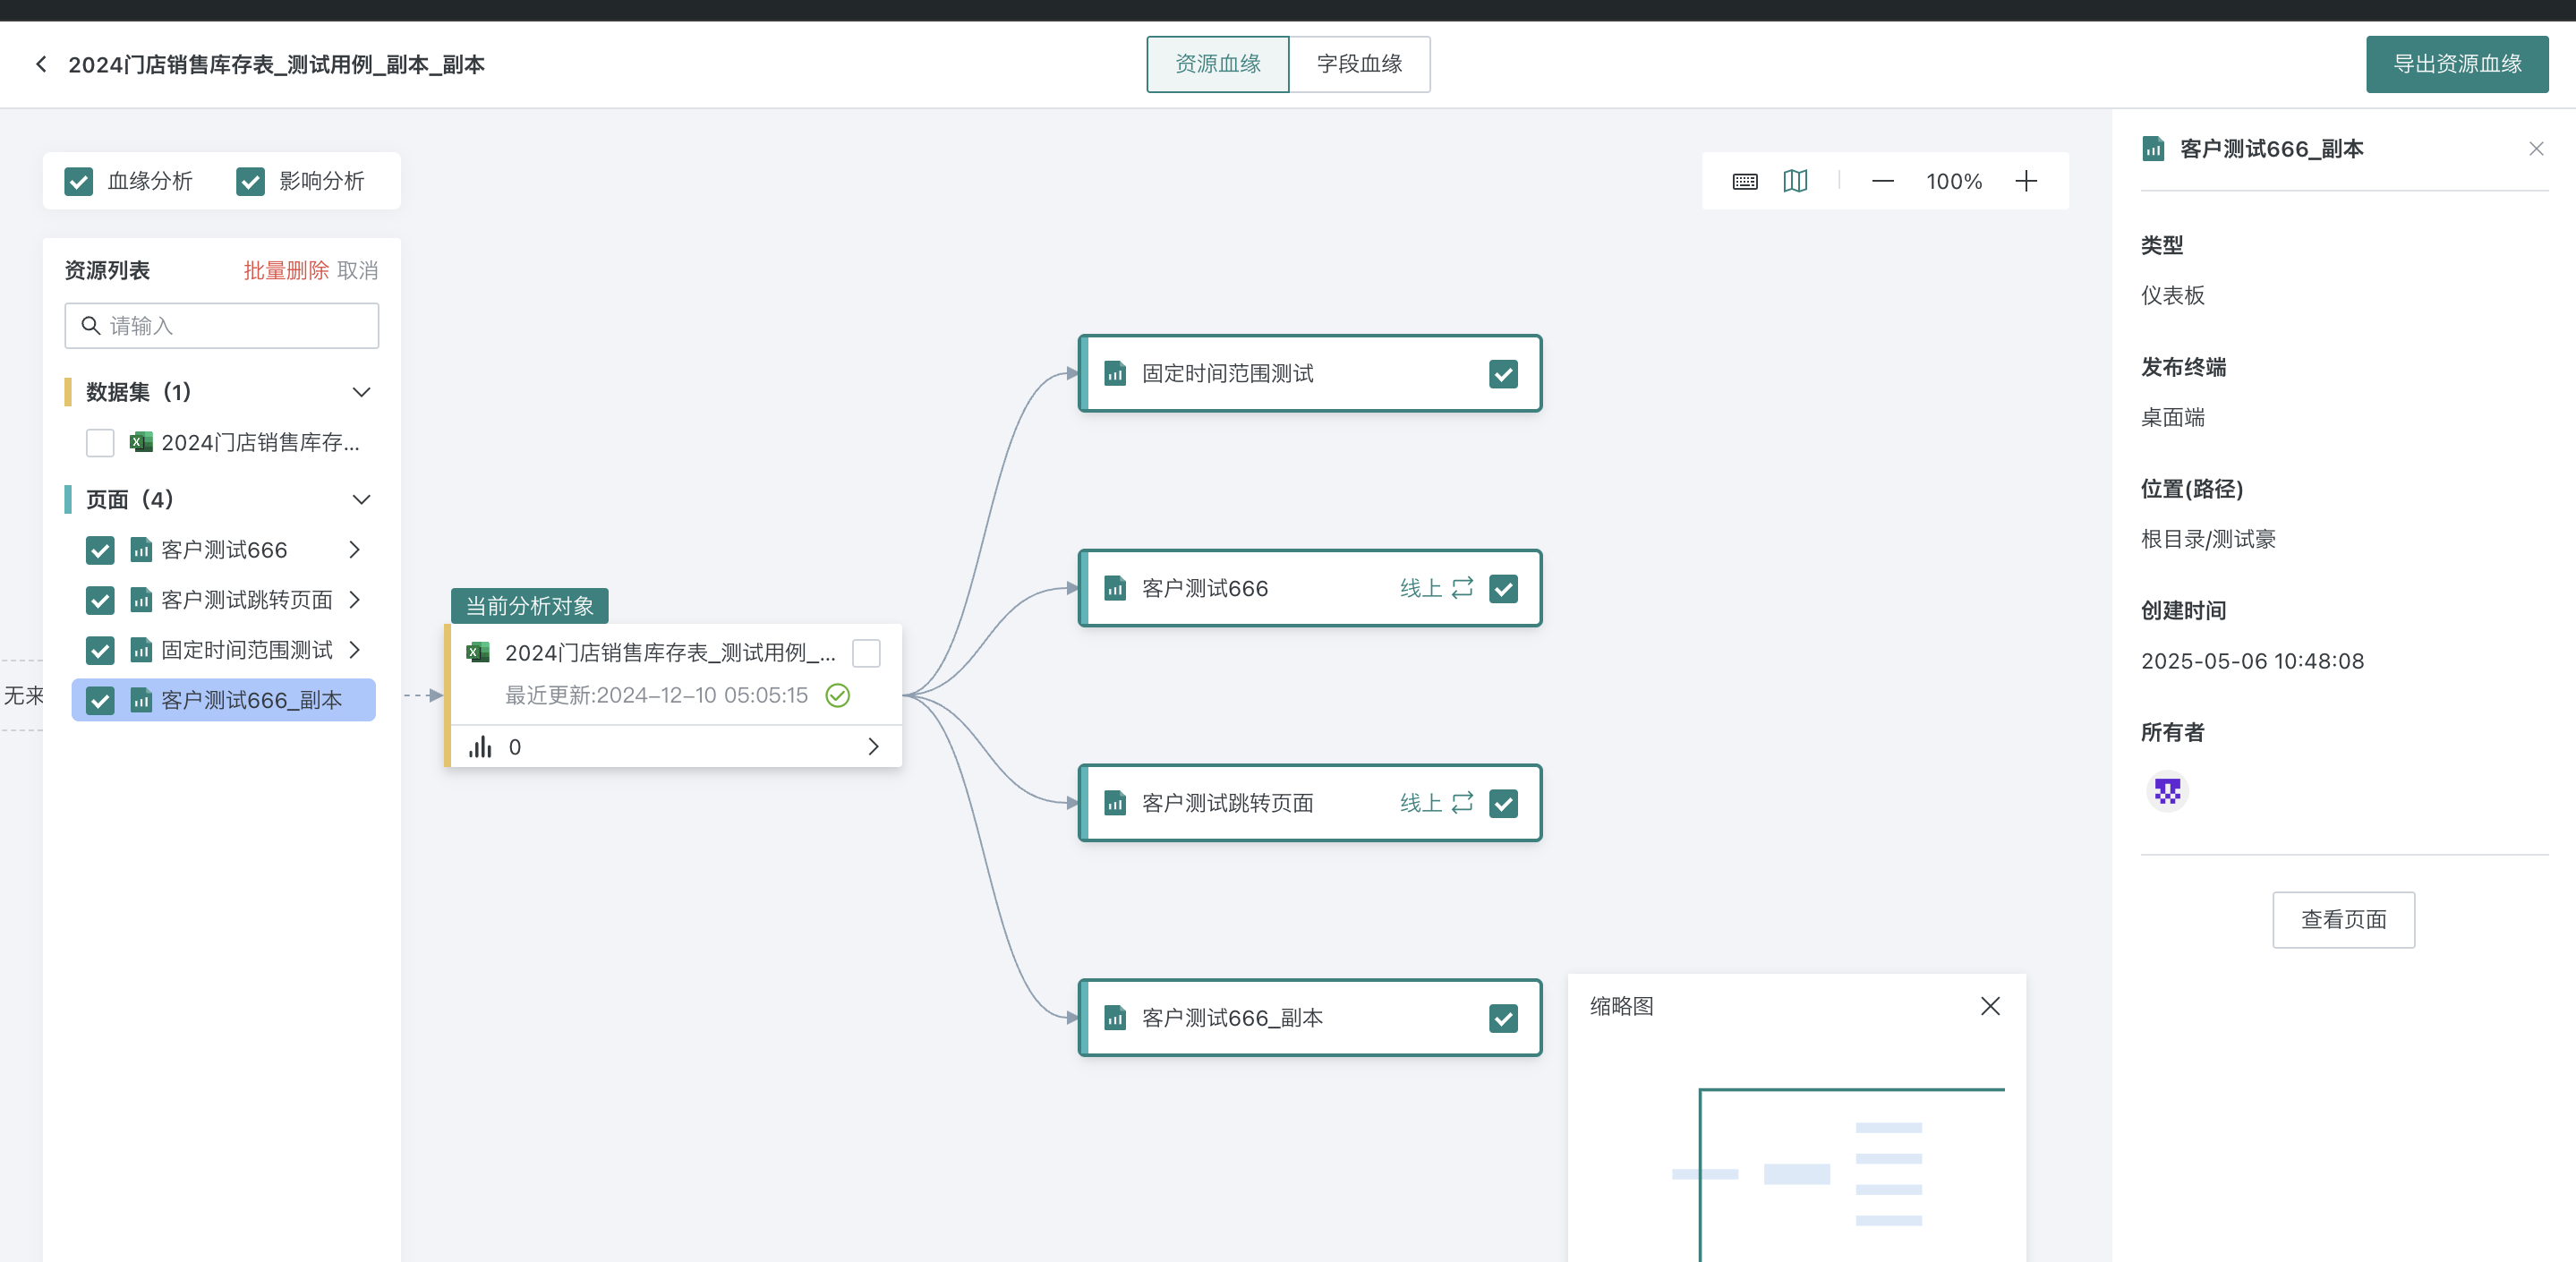Switch to the 字段血缘 tab
This screenshot has width=2576, height=1262.
(x=1358, y=64)
